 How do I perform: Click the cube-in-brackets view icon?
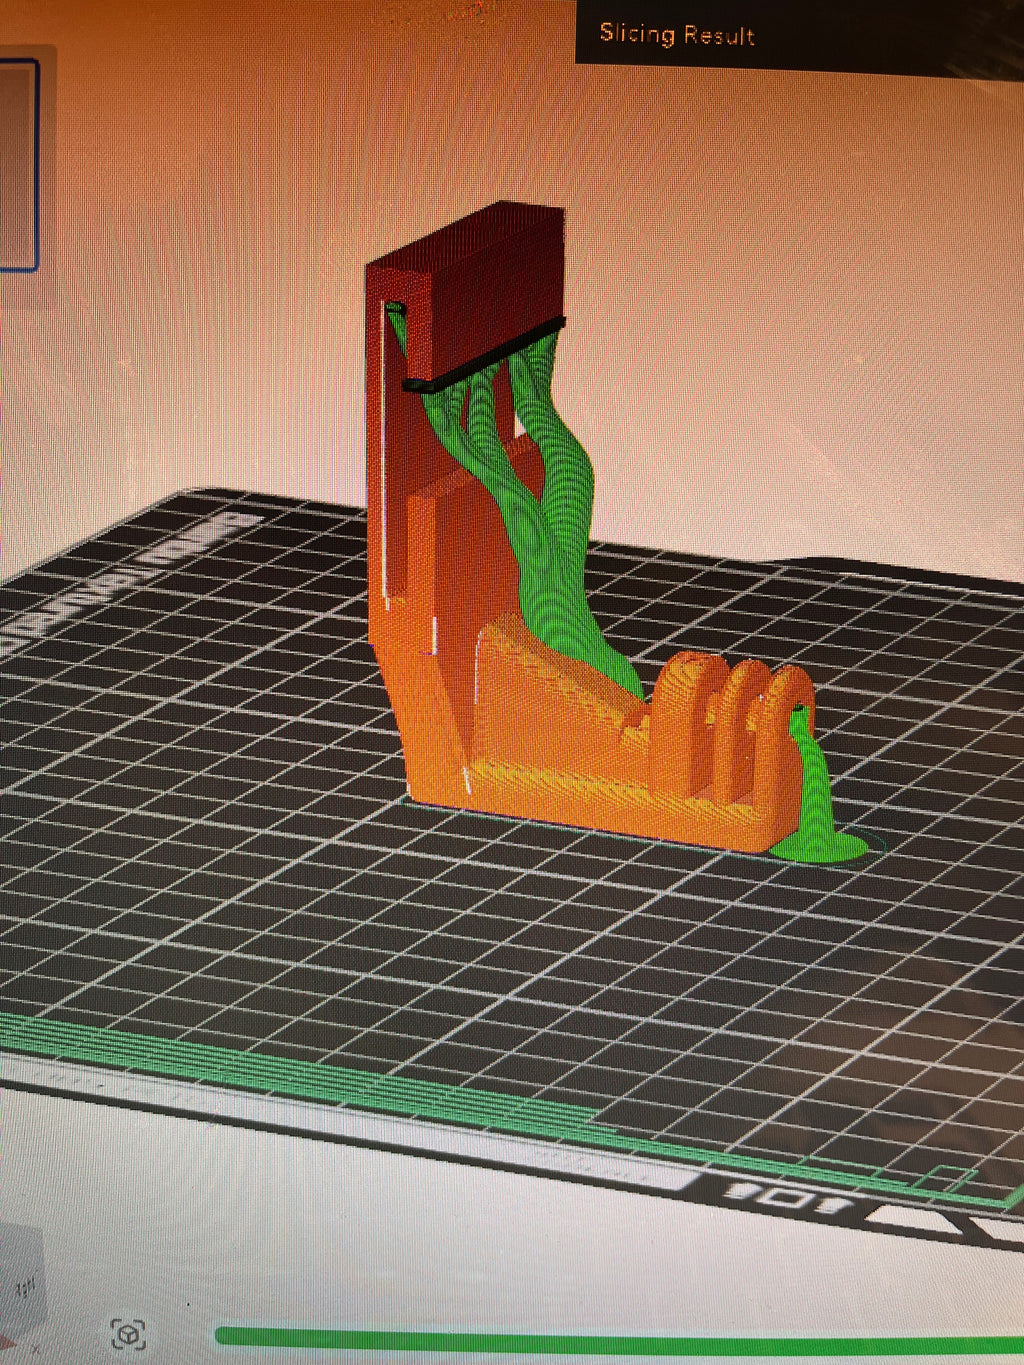(128, 1333)
